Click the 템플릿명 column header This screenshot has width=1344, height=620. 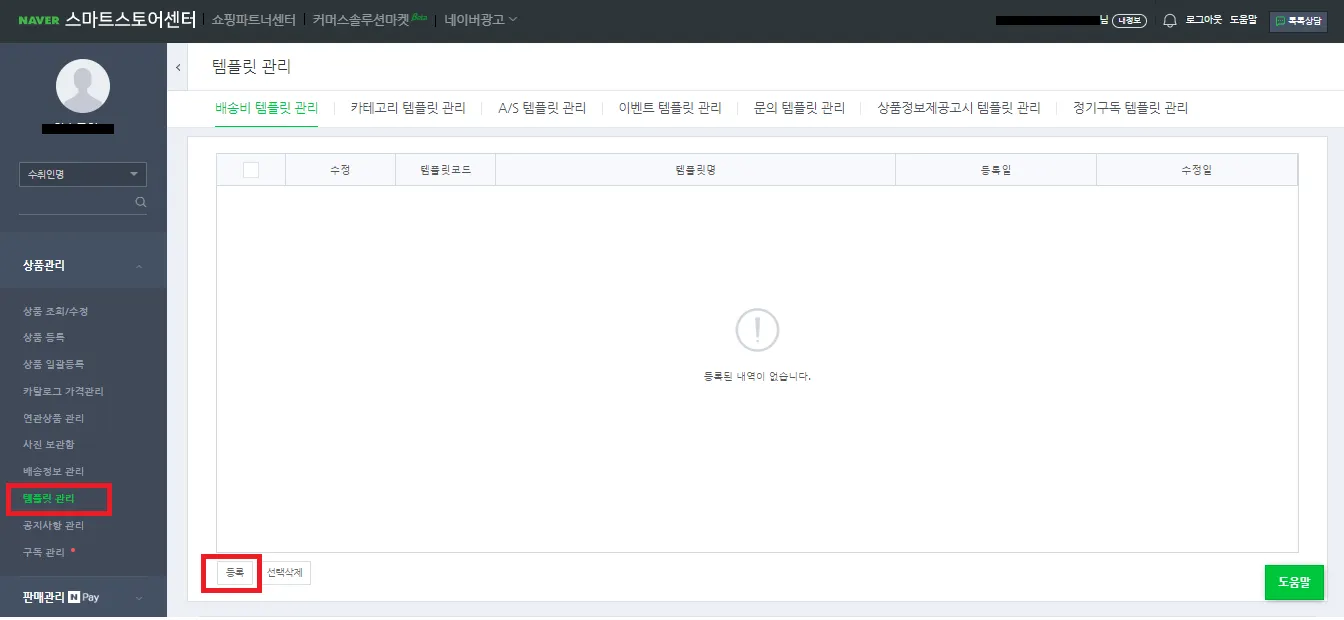pos(695,170)
